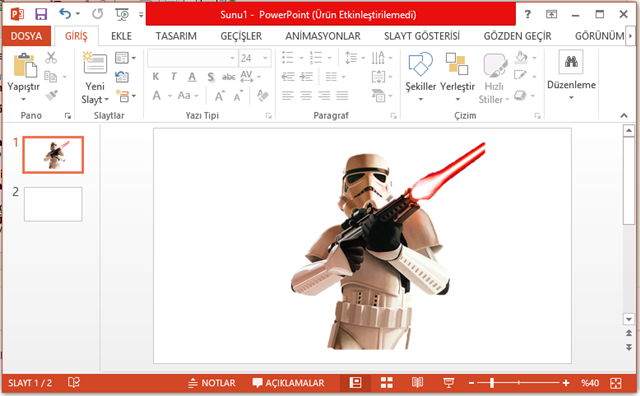This screenshot has width=640, height=396.
Task: Clear all formatting eraser icon
Action: pos(262,96)
